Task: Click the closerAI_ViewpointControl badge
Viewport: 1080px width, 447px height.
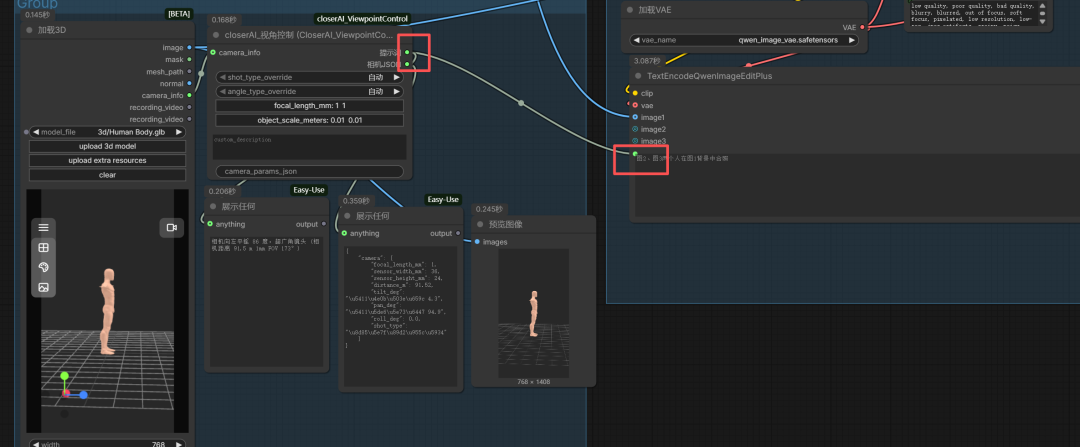Action: click(x=362, y=19)
